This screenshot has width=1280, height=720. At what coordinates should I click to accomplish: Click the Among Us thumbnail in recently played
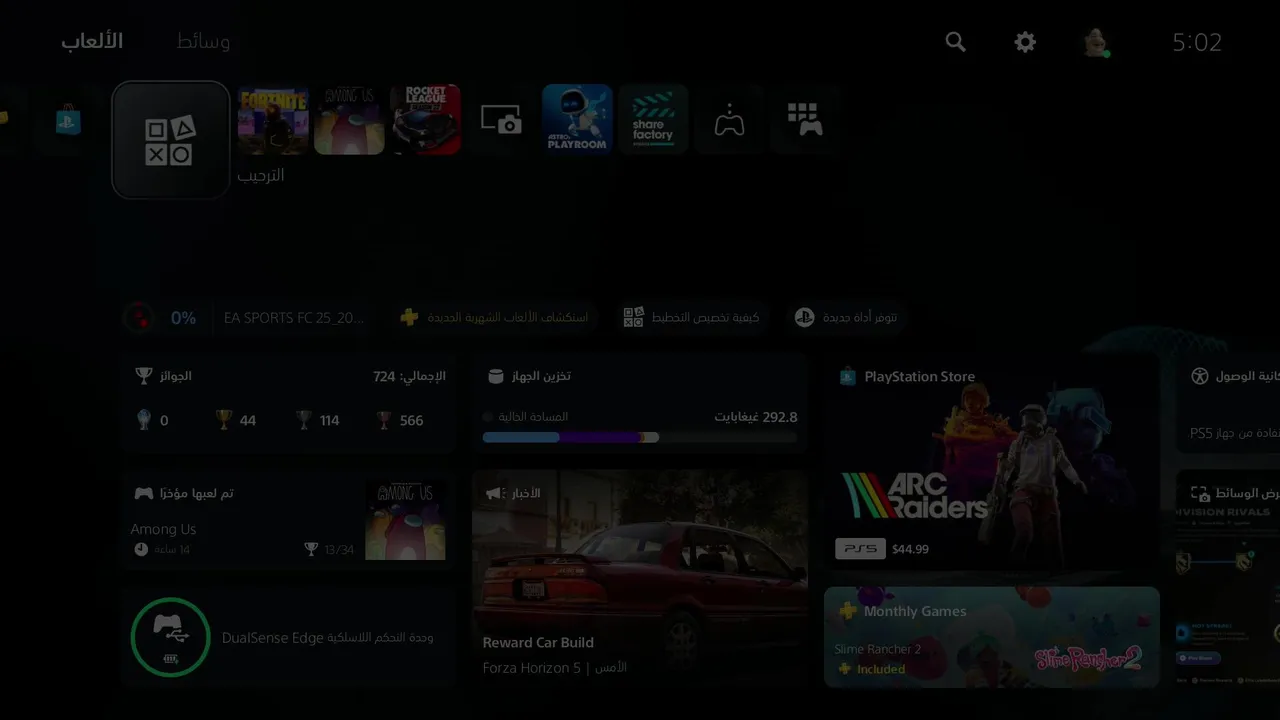(405, 520)
